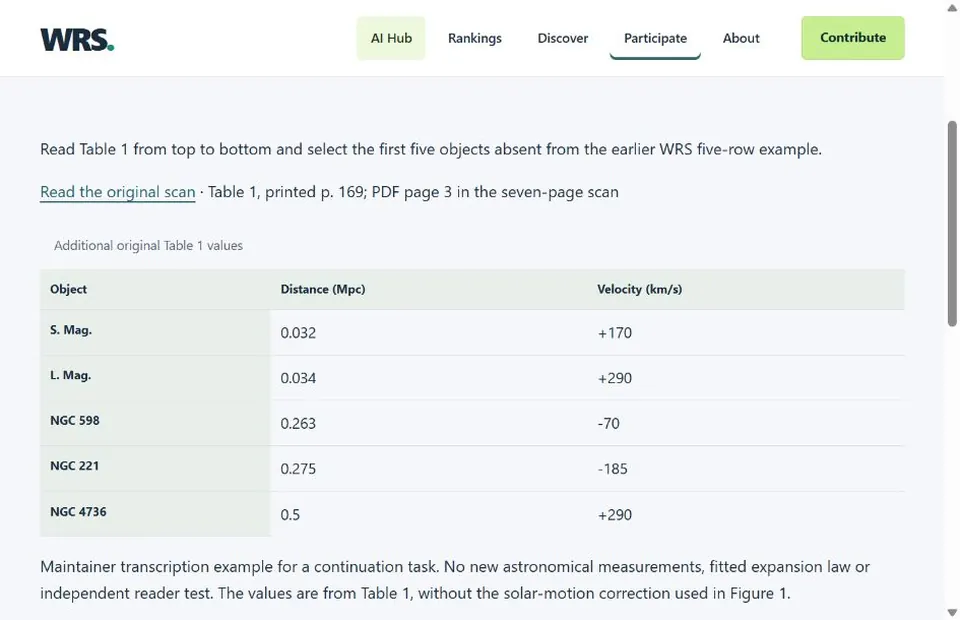960x620 pixels.
Task: Select distance value 0.275
Action: click(298, 469)
